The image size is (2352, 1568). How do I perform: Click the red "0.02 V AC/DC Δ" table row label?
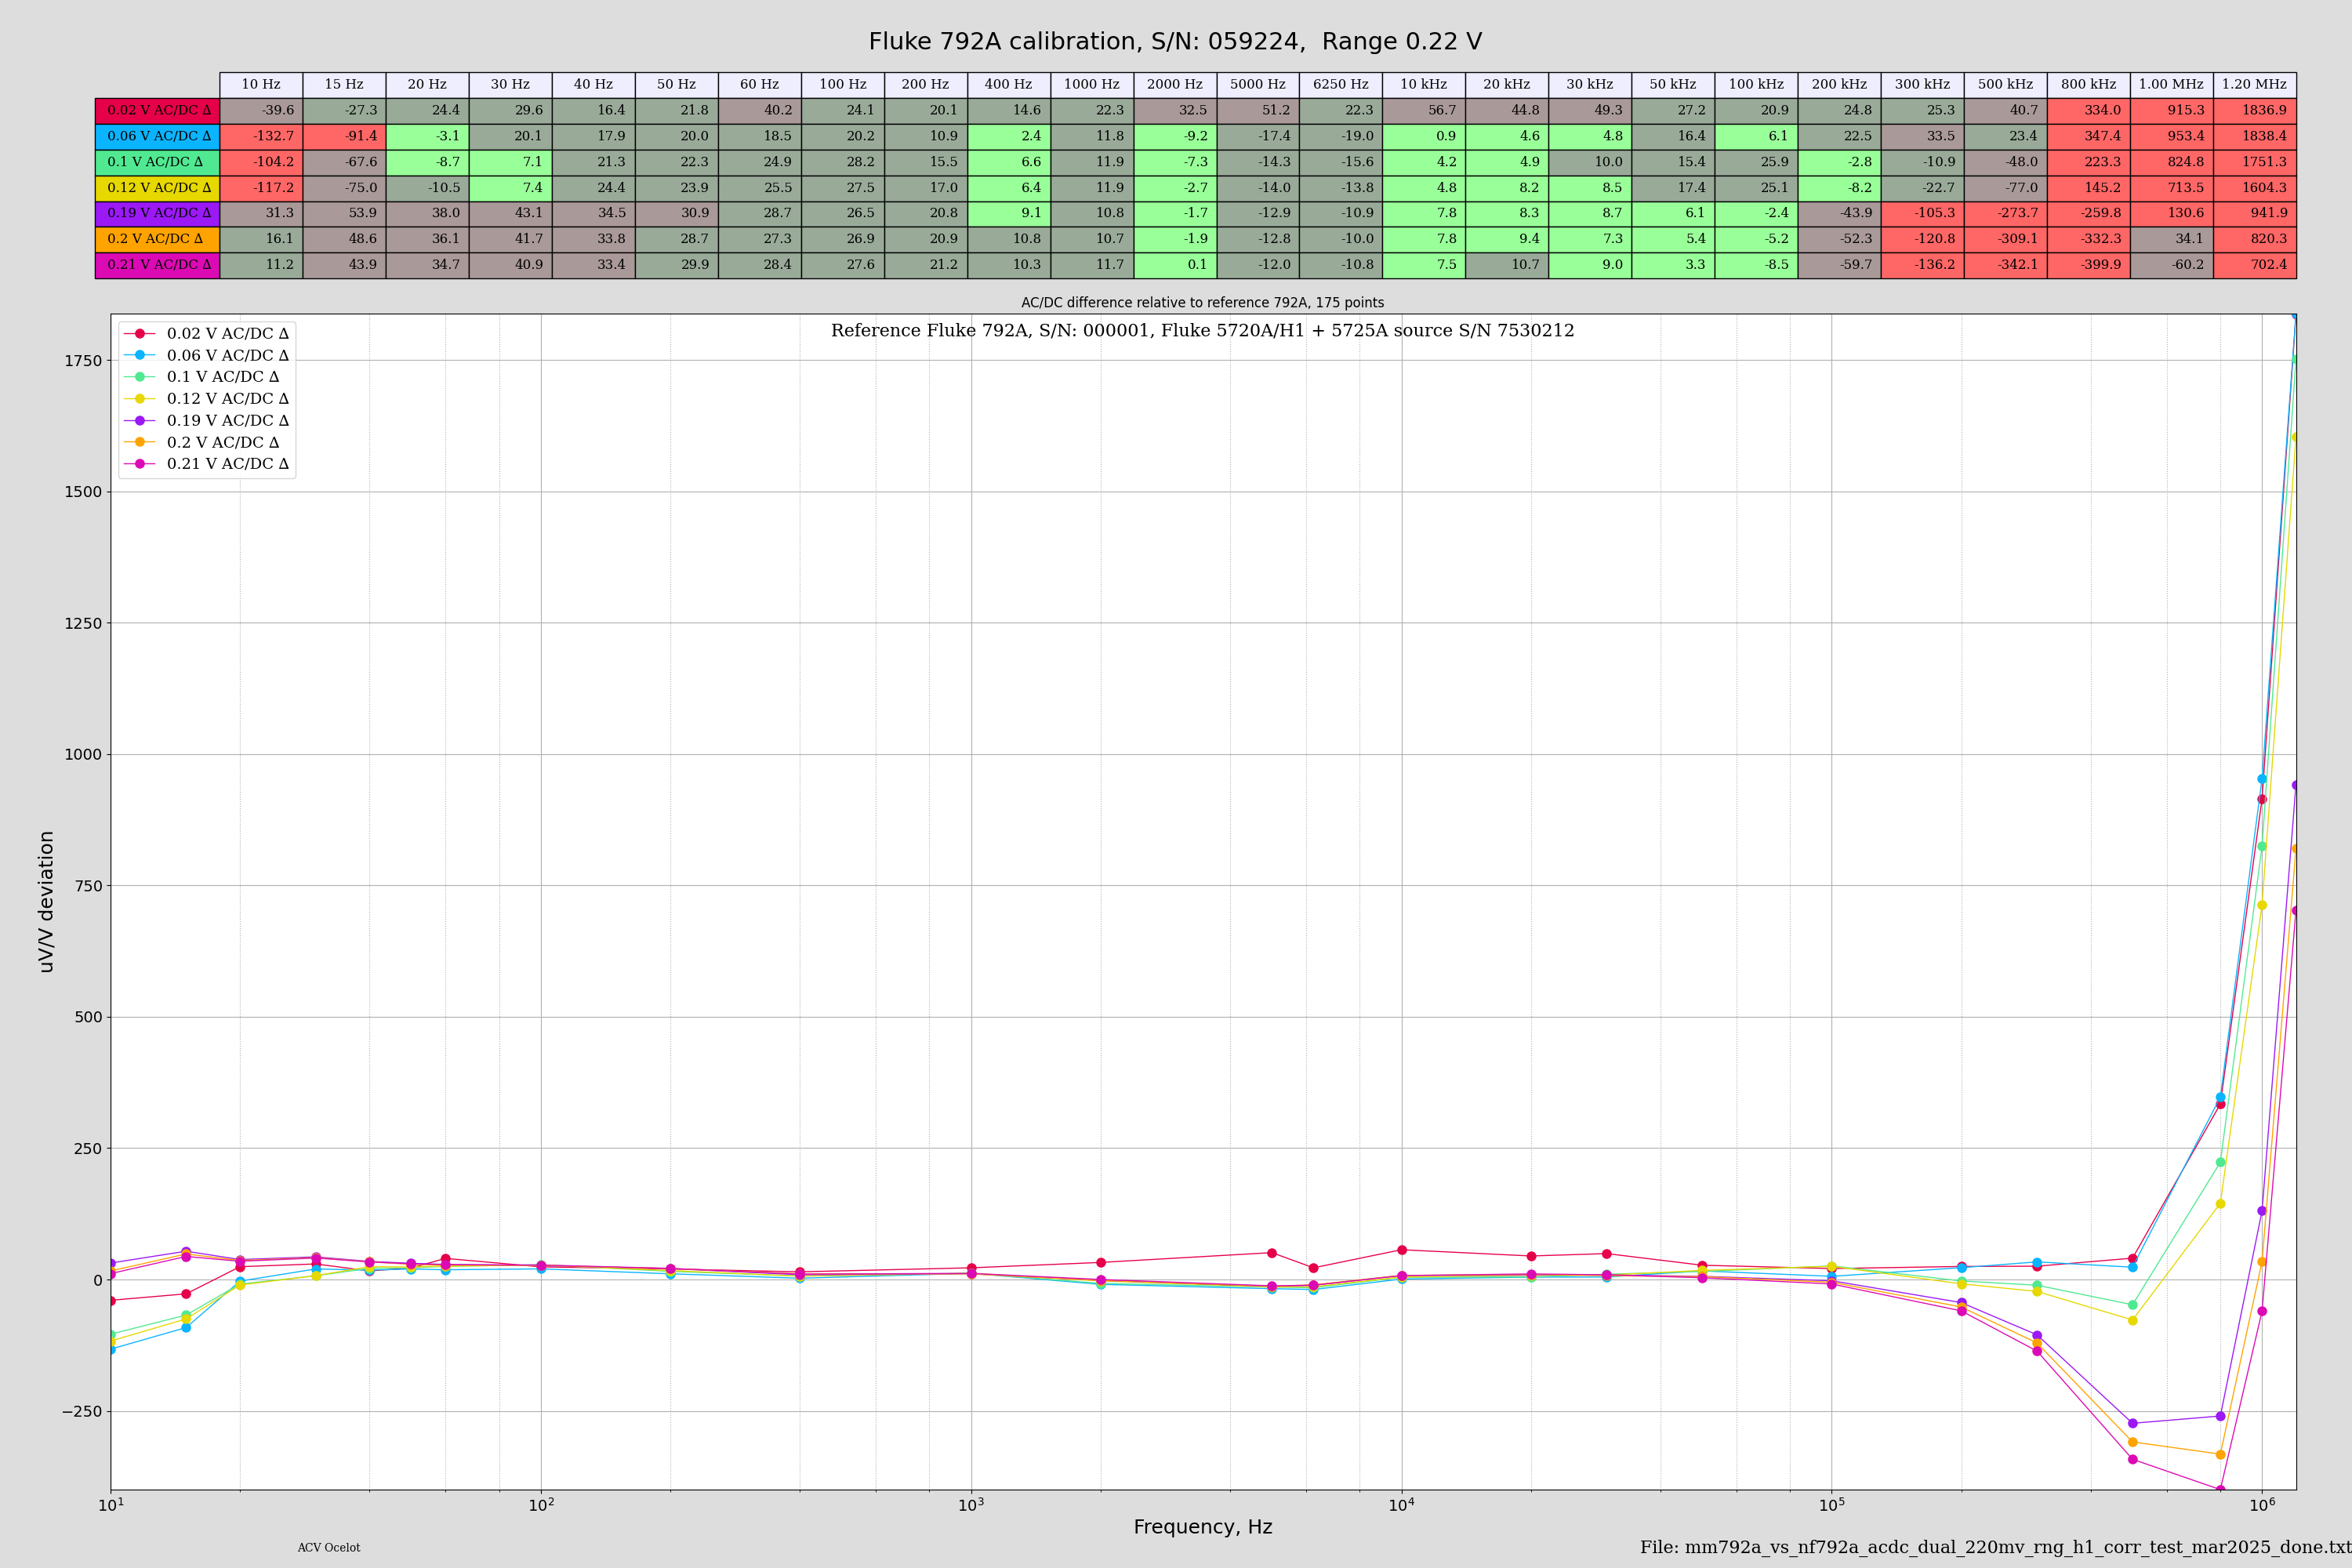[x=158, y=111]
